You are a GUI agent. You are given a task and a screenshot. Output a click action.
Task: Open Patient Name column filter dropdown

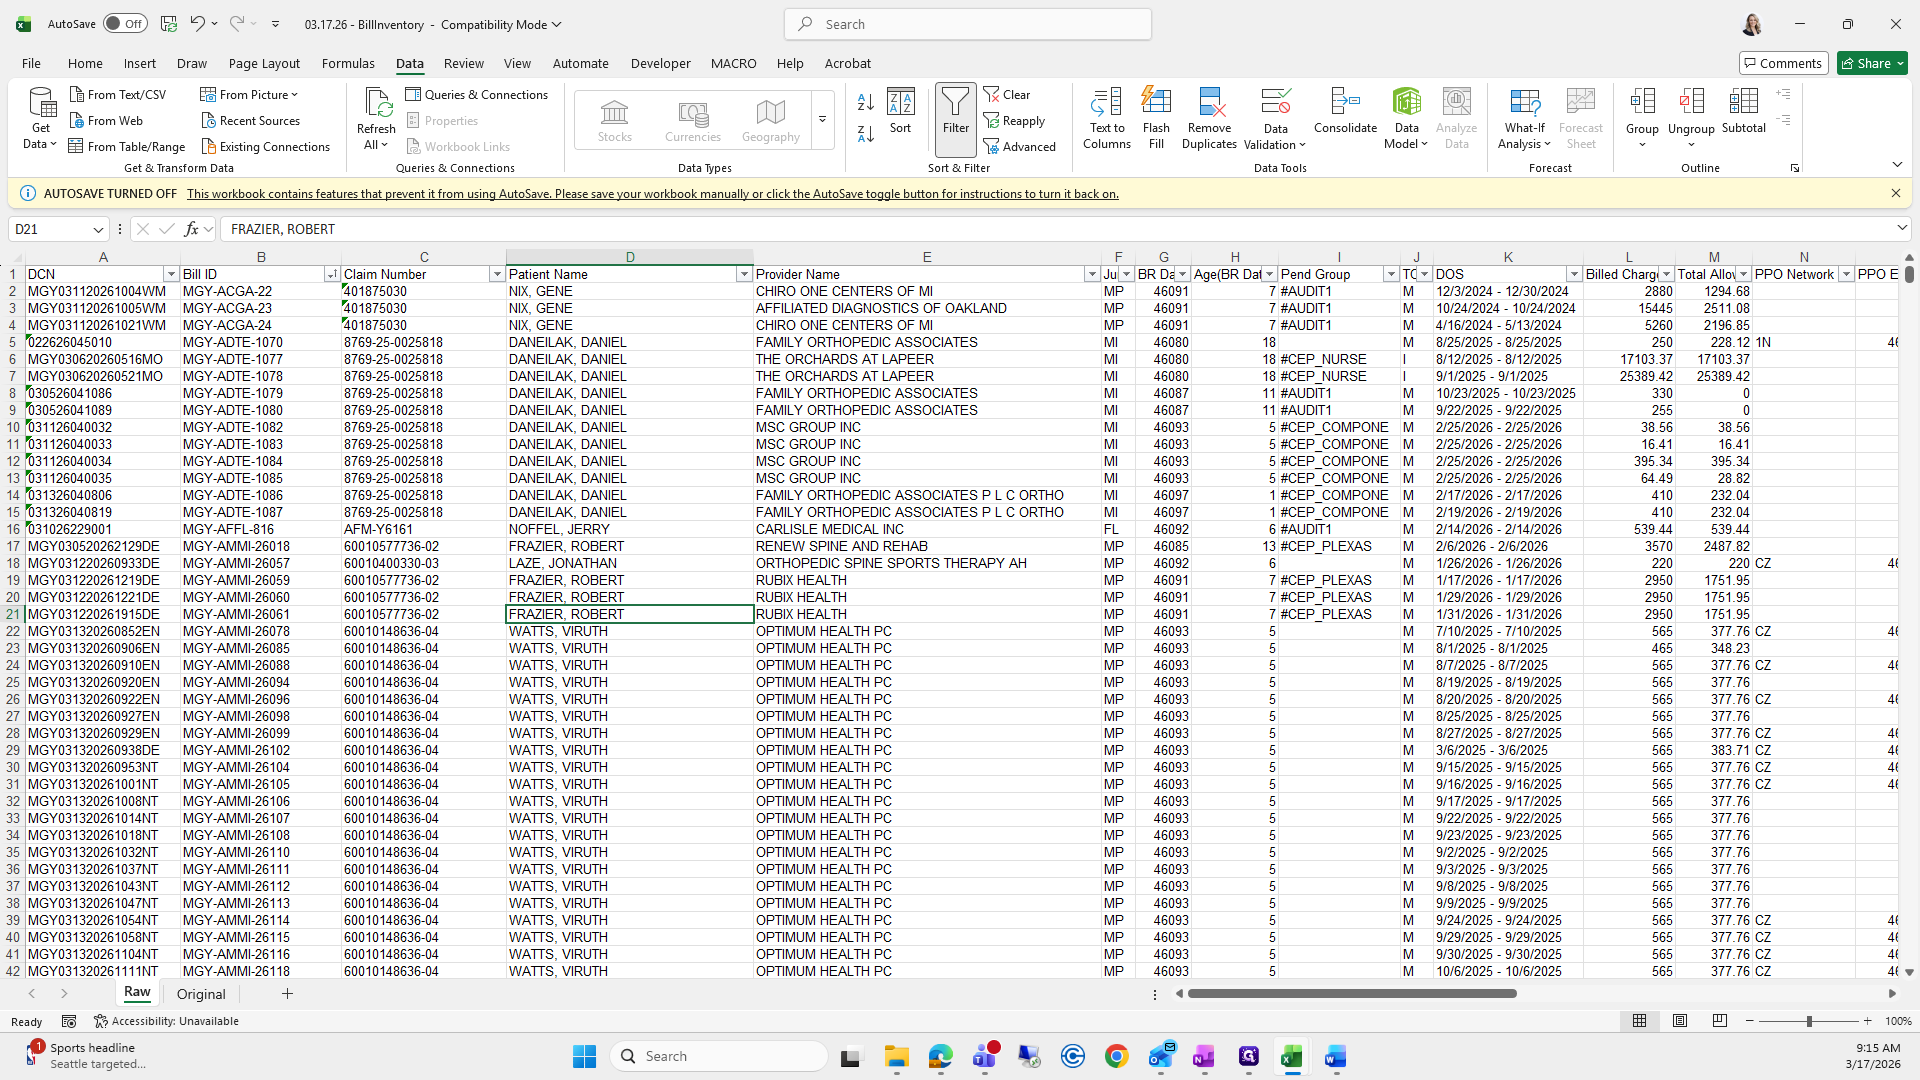[x=743, y=274]
